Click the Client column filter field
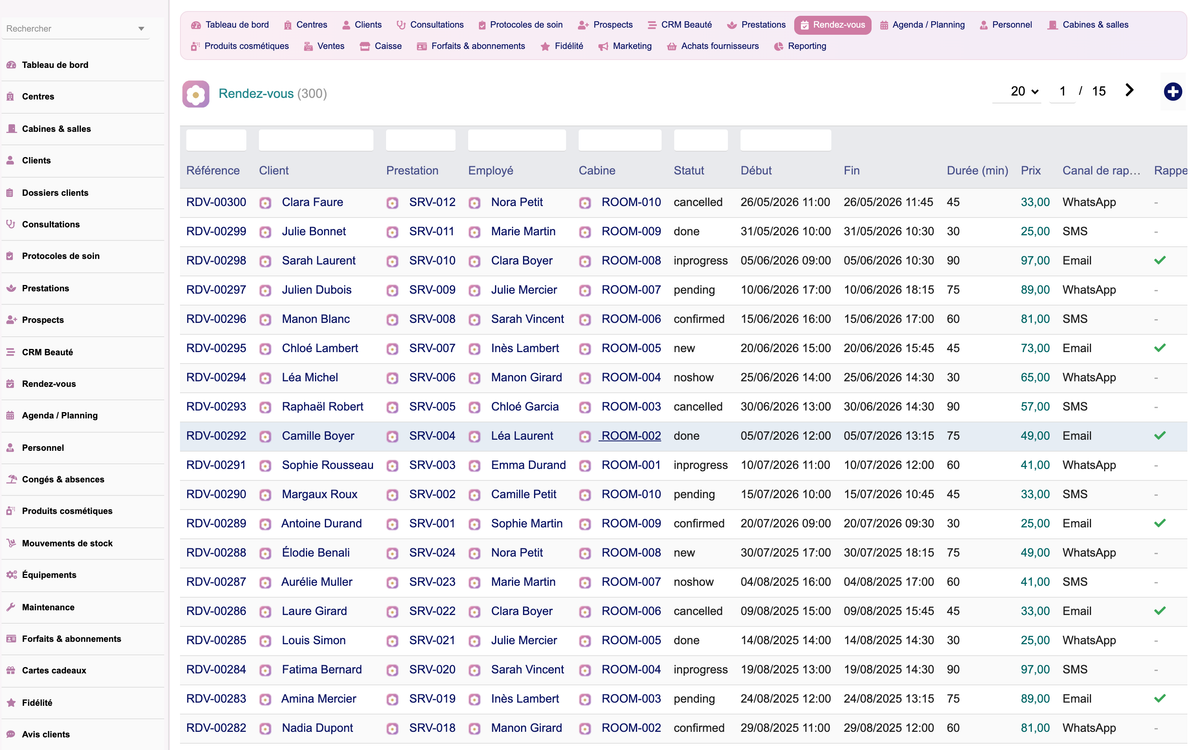 click(x=316, y=140)
